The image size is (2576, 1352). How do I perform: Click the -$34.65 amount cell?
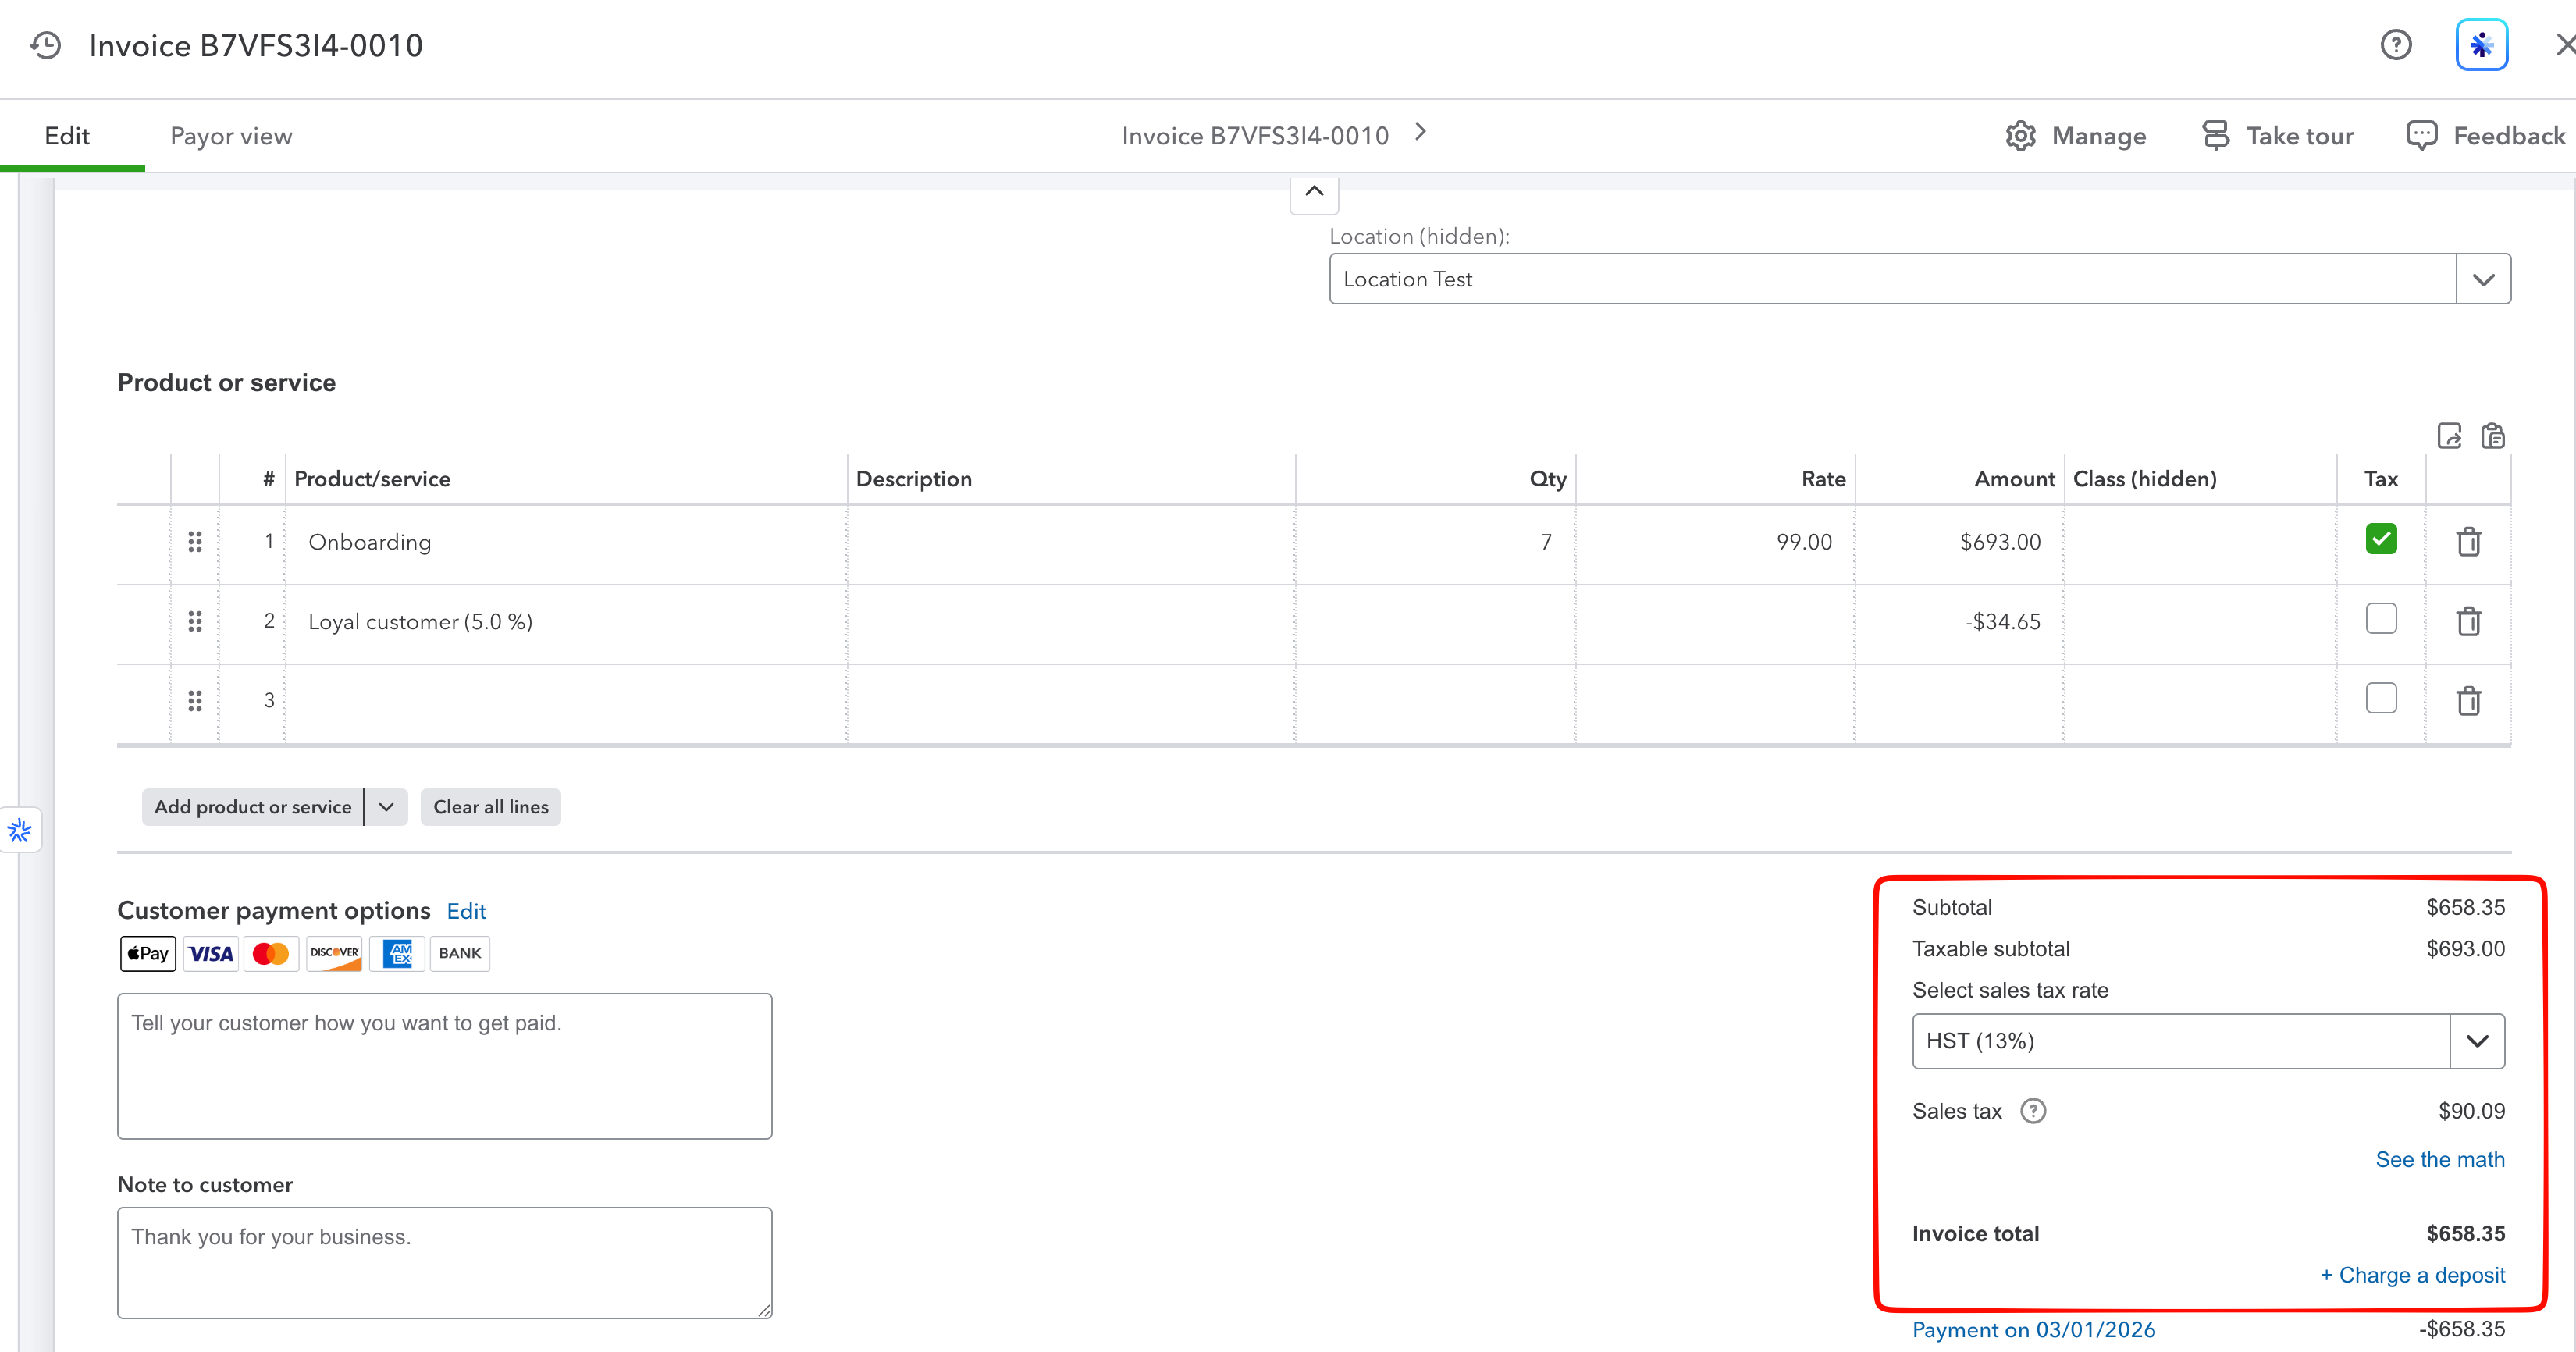1959,622
